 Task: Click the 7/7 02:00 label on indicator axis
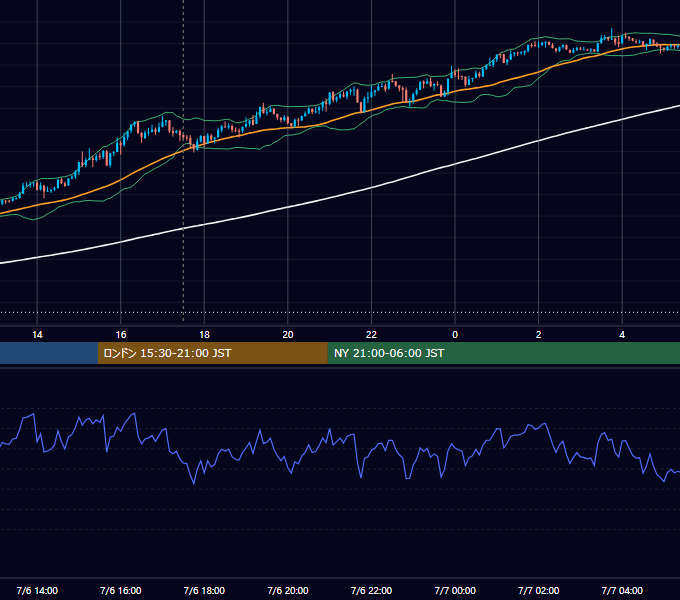(539, 590)
